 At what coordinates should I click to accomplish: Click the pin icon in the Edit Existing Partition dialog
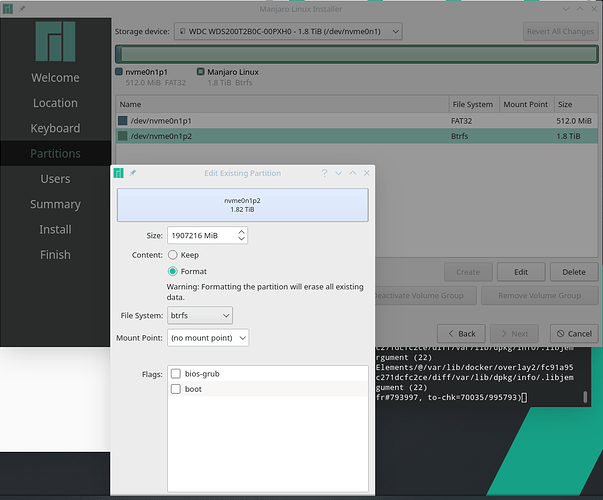pyautogui.click(x=133, y=173)
